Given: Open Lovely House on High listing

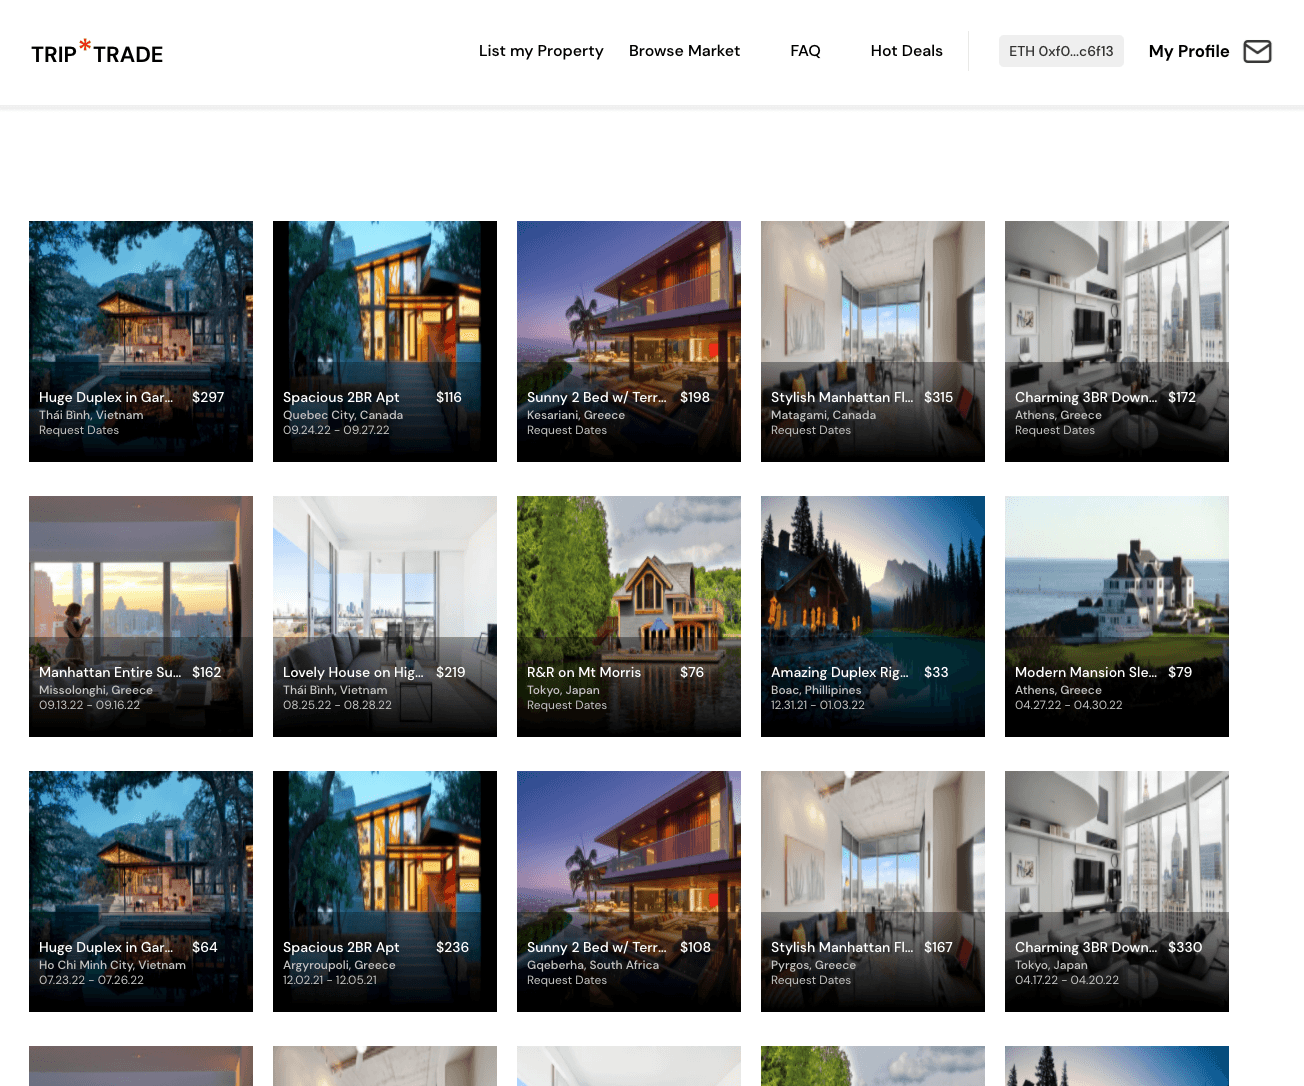Looking at the screenshot, I should [x=385, y=616].
